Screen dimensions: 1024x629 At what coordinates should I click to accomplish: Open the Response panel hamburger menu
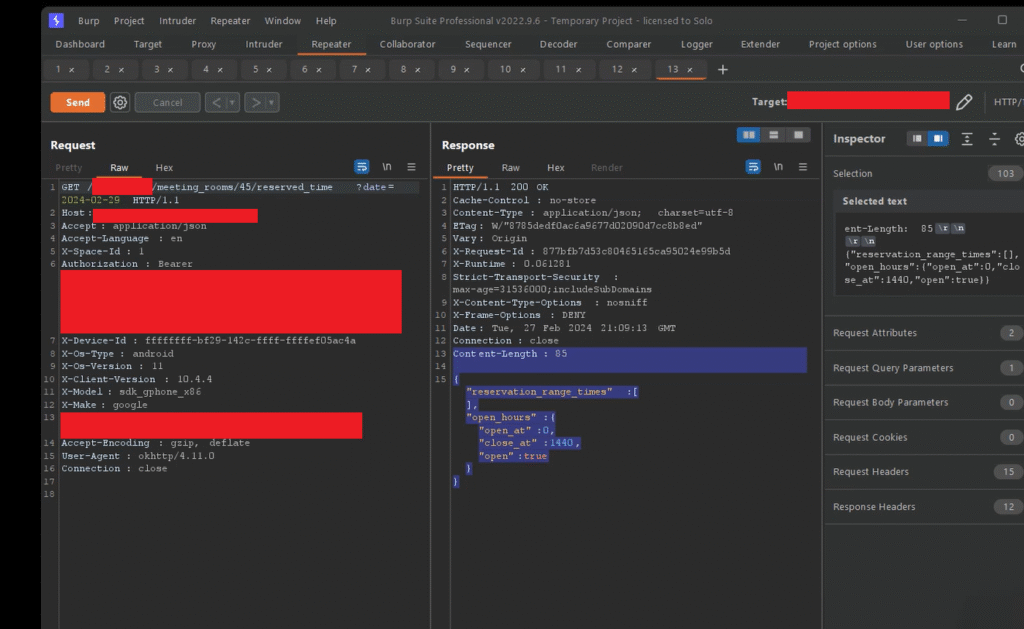click(x=803, y=167)
